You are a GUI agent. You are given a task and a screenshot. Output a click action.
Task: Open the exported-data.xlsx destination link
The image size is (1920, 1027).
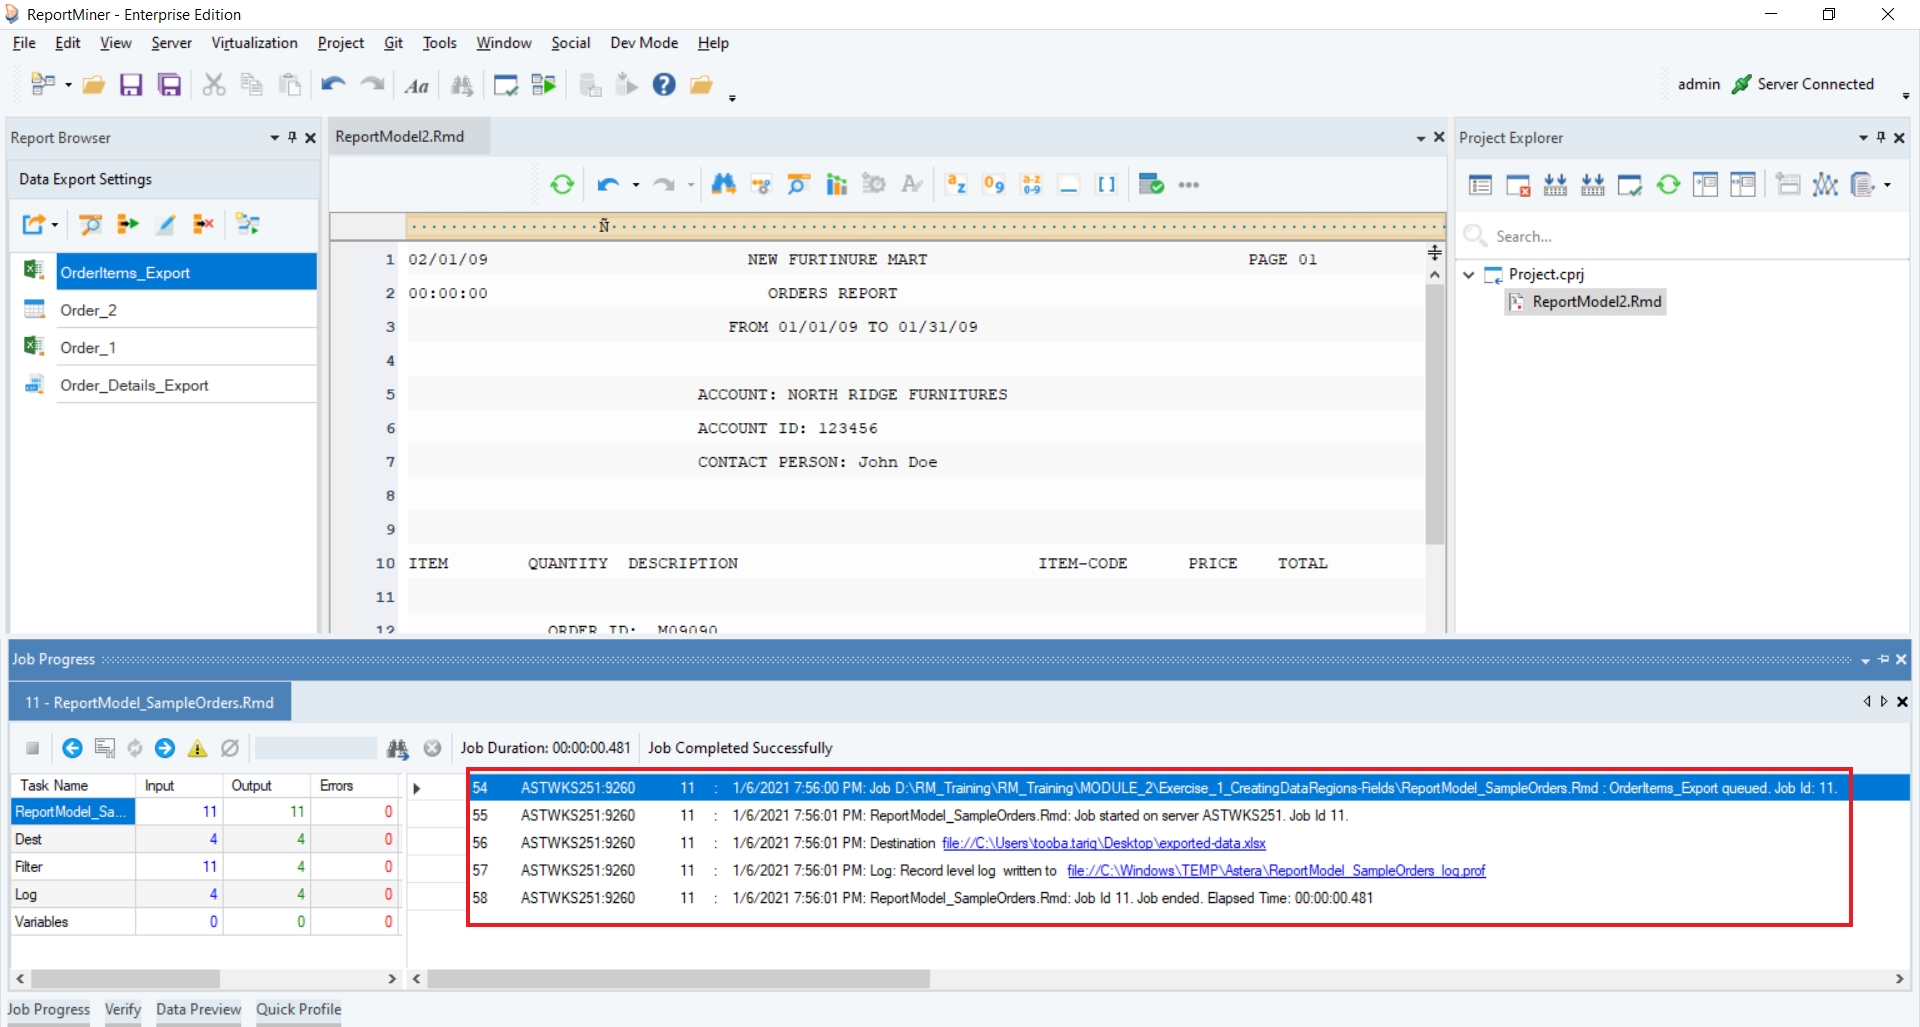click(x=1103, y=843)
